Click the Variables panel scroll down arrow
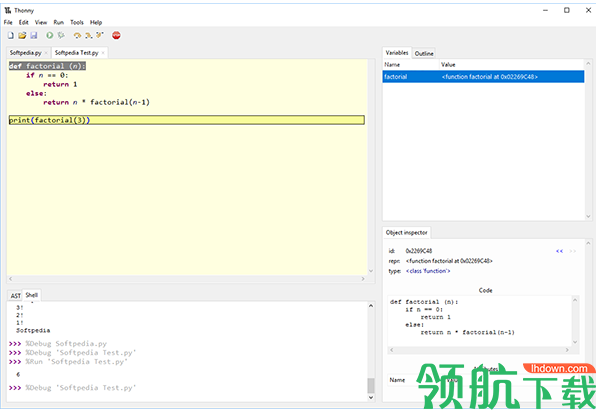This screenshot has width=596, height=416. (588, 216)
